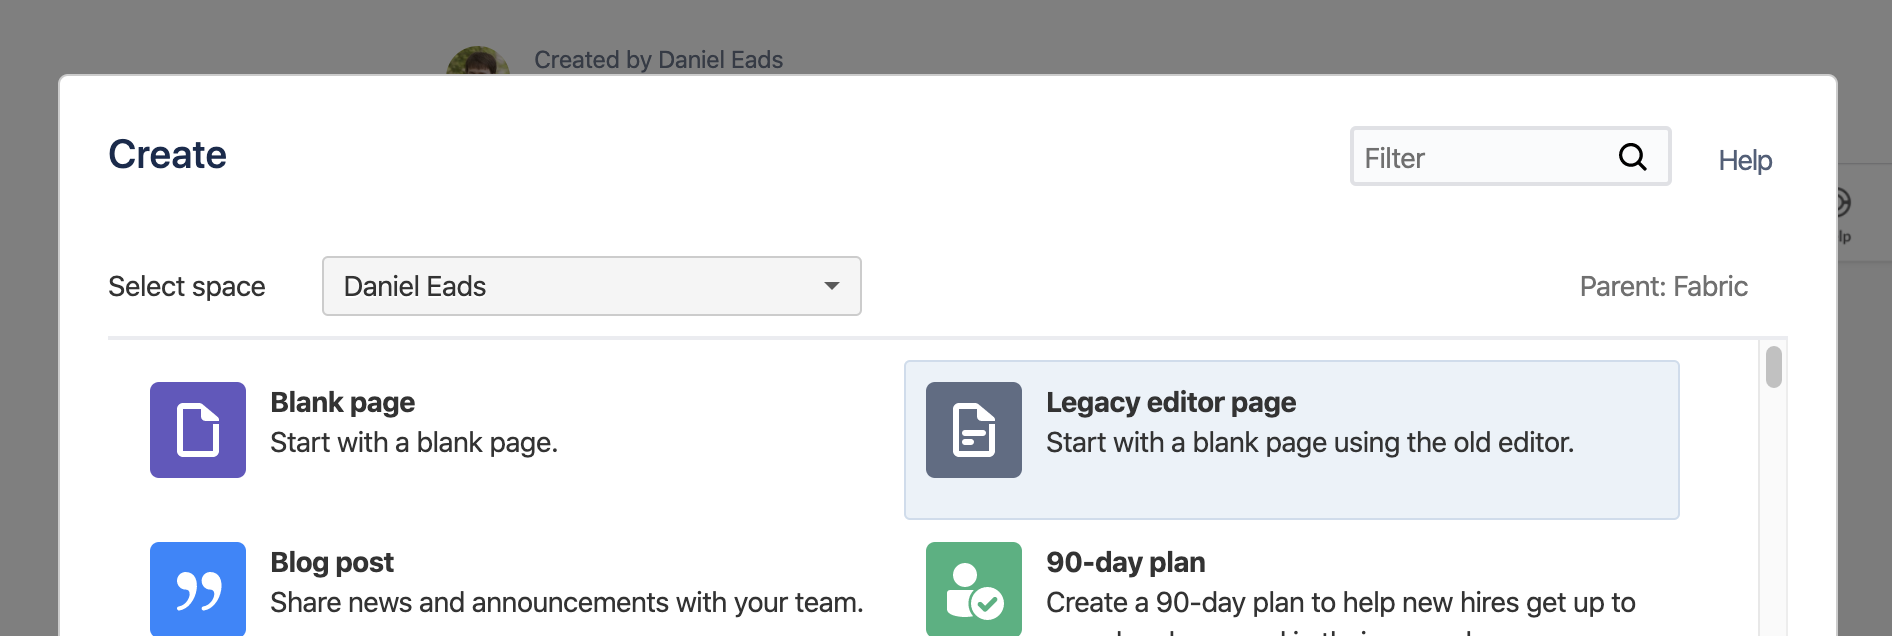This screenshot has width=1892, height=636.
Task: Click the 90-day plan checklist icon
Action: (x=972, y=589)
